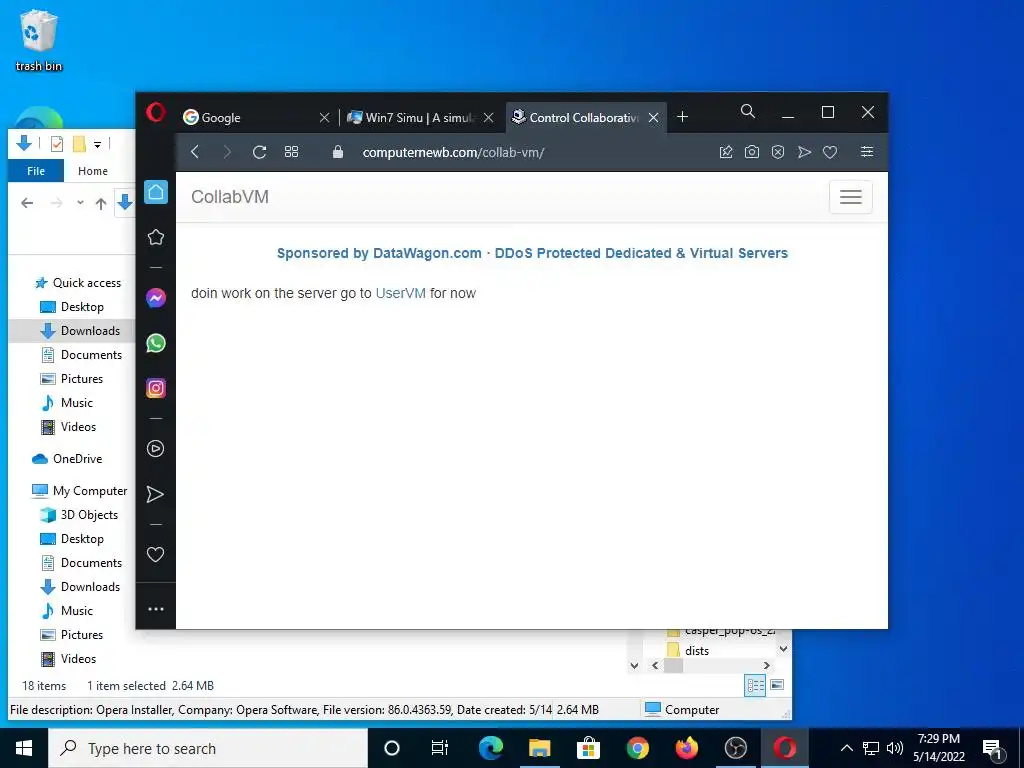Screen dimensions: 1024x768
Task: Open the trash bin desktop icon
Action: (39, 40)
